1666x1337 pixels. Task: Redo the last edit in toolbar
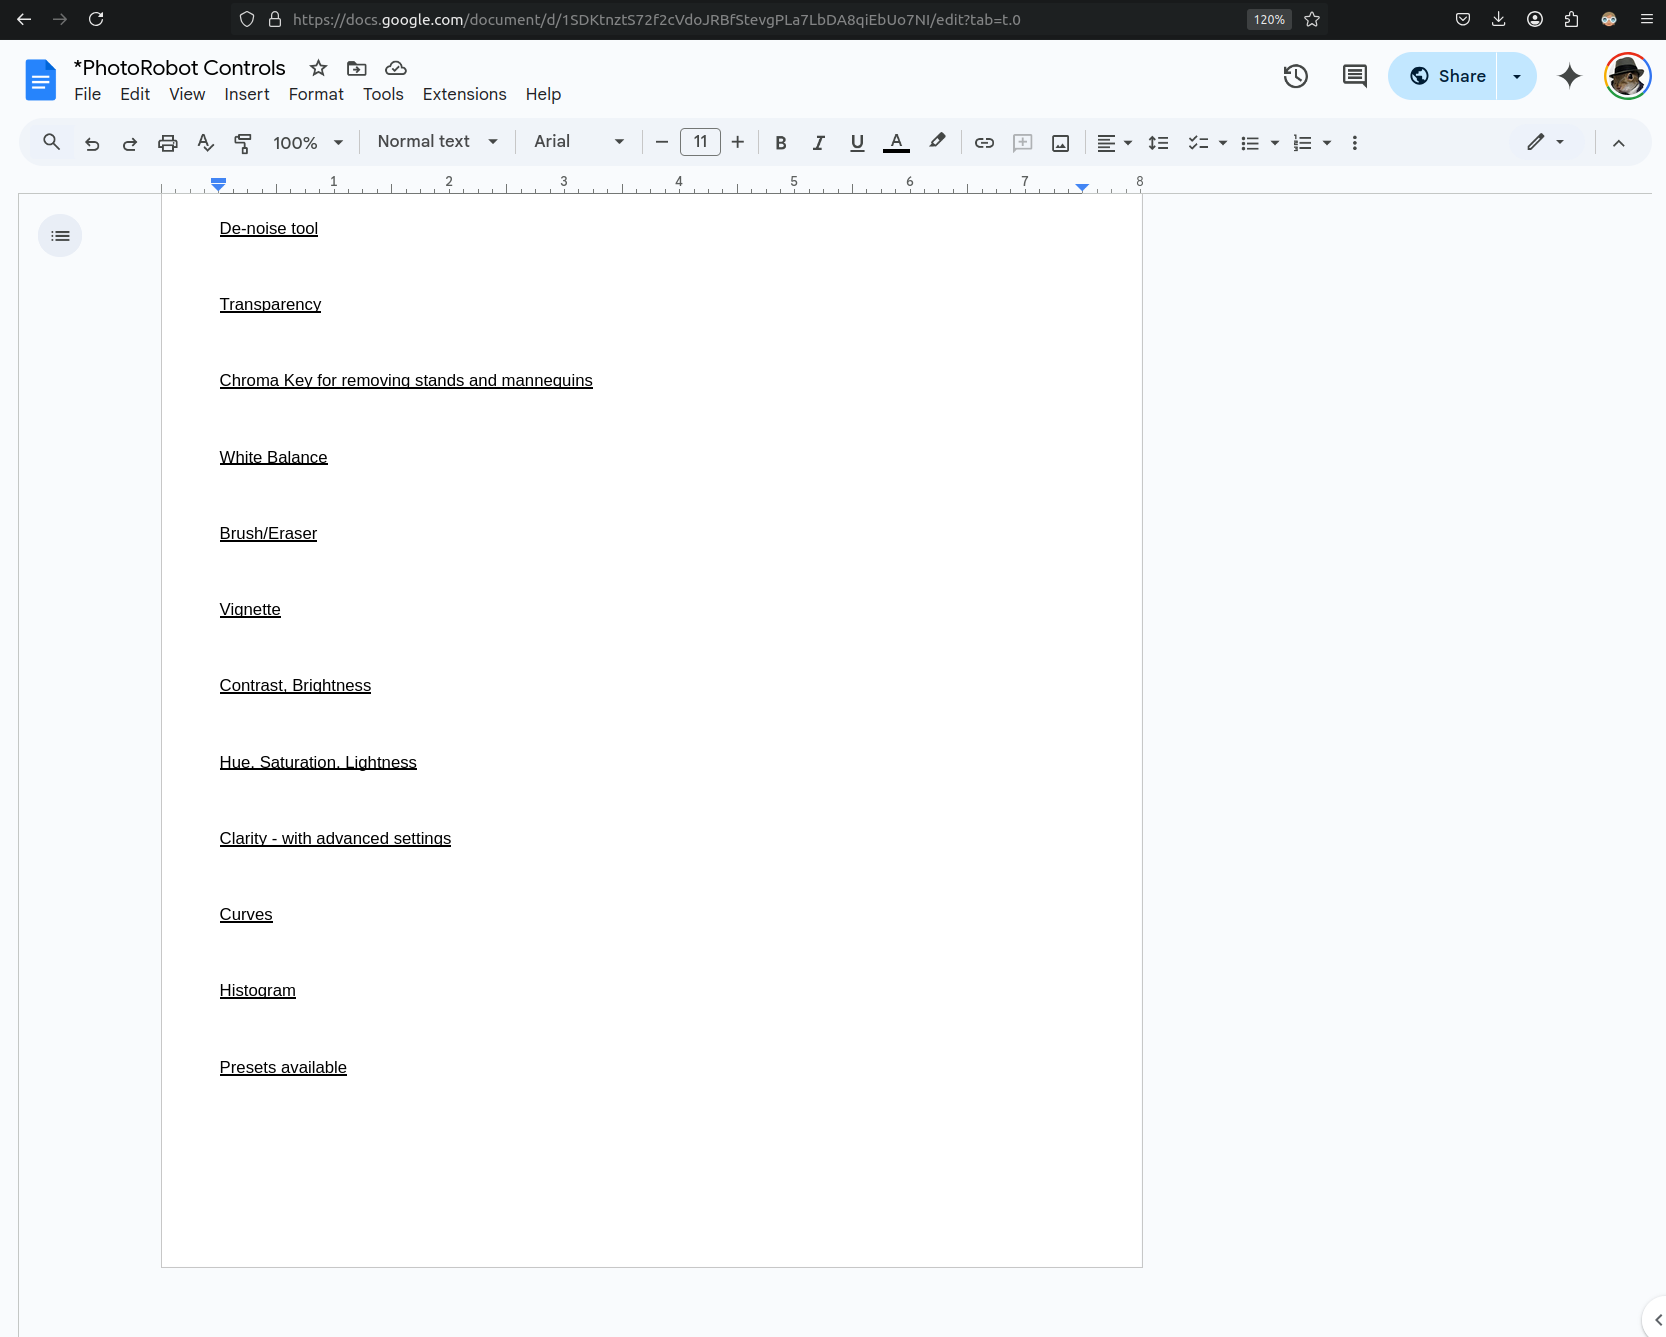tap(130, 143)
